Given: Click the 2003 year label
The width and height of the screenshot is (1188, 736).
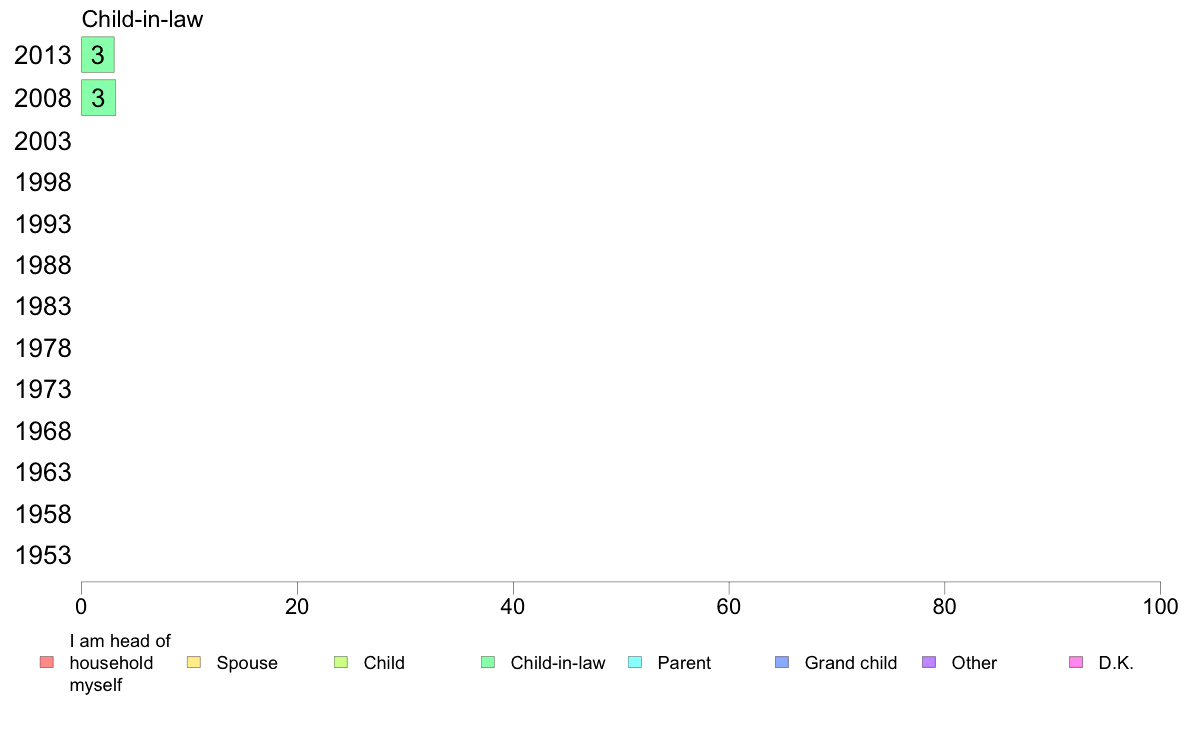Looking at the screenshot, I should 43,141.
